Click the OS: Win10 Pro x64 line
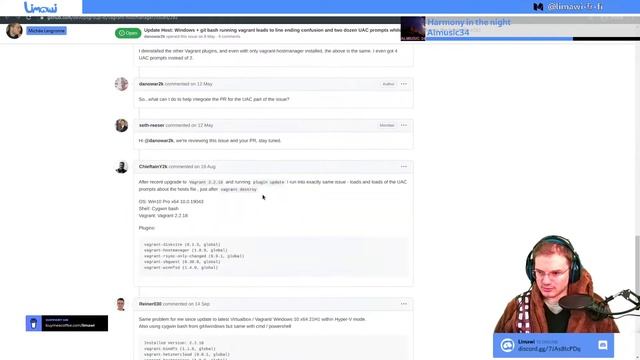Image resolution: width=640 pixels, height=360 pixels. [171, 202]
